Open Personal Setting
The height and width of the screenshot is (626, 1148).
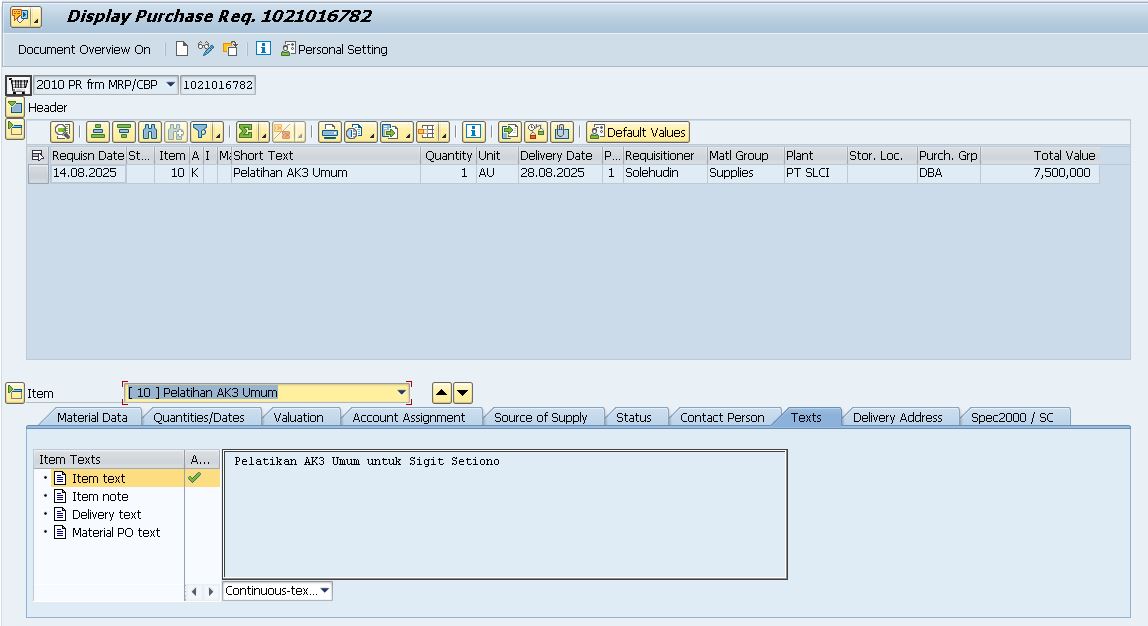tap(335, 49)
